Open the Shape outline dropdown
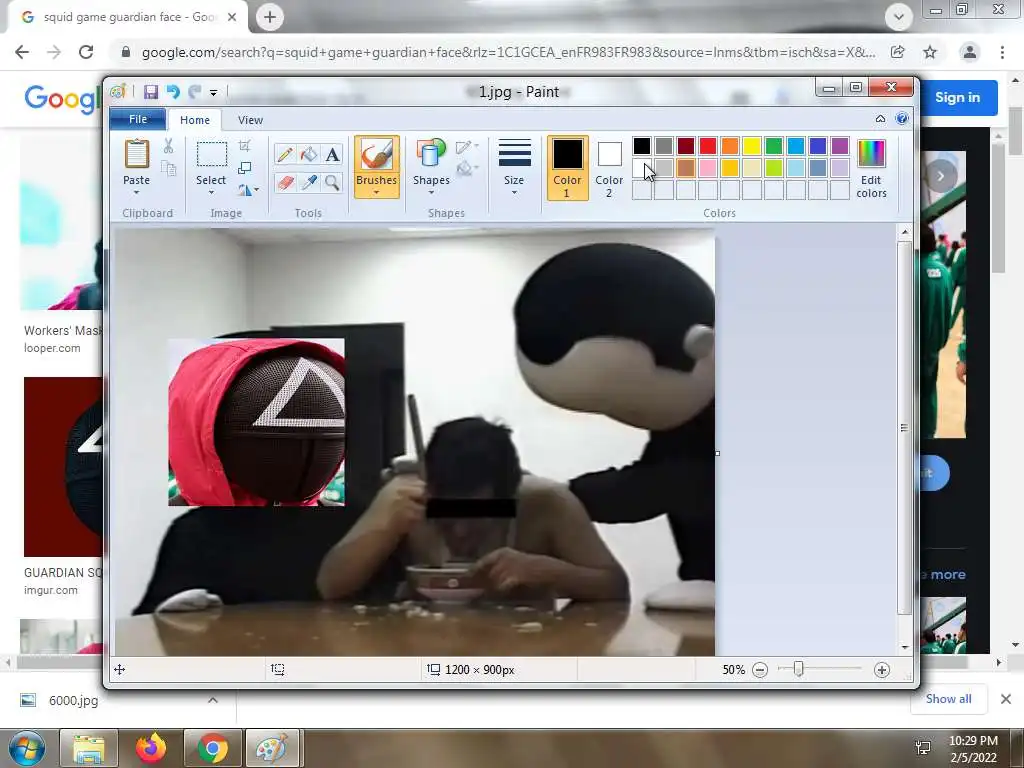Screen dimensions: 1024x768 pyautogui.click(x=467, y=146)
